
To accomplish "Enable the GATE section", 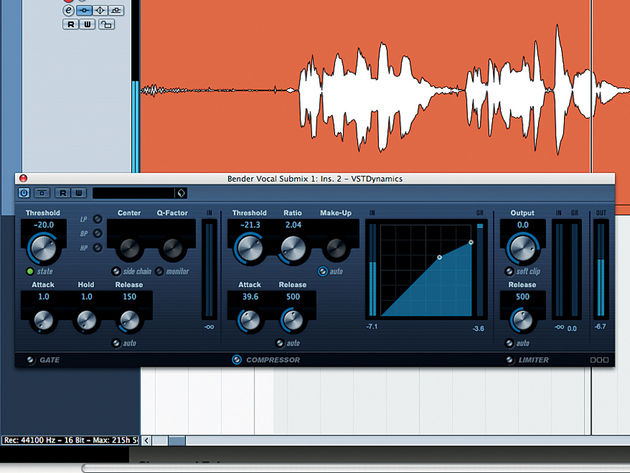I will tap(31, 360).
